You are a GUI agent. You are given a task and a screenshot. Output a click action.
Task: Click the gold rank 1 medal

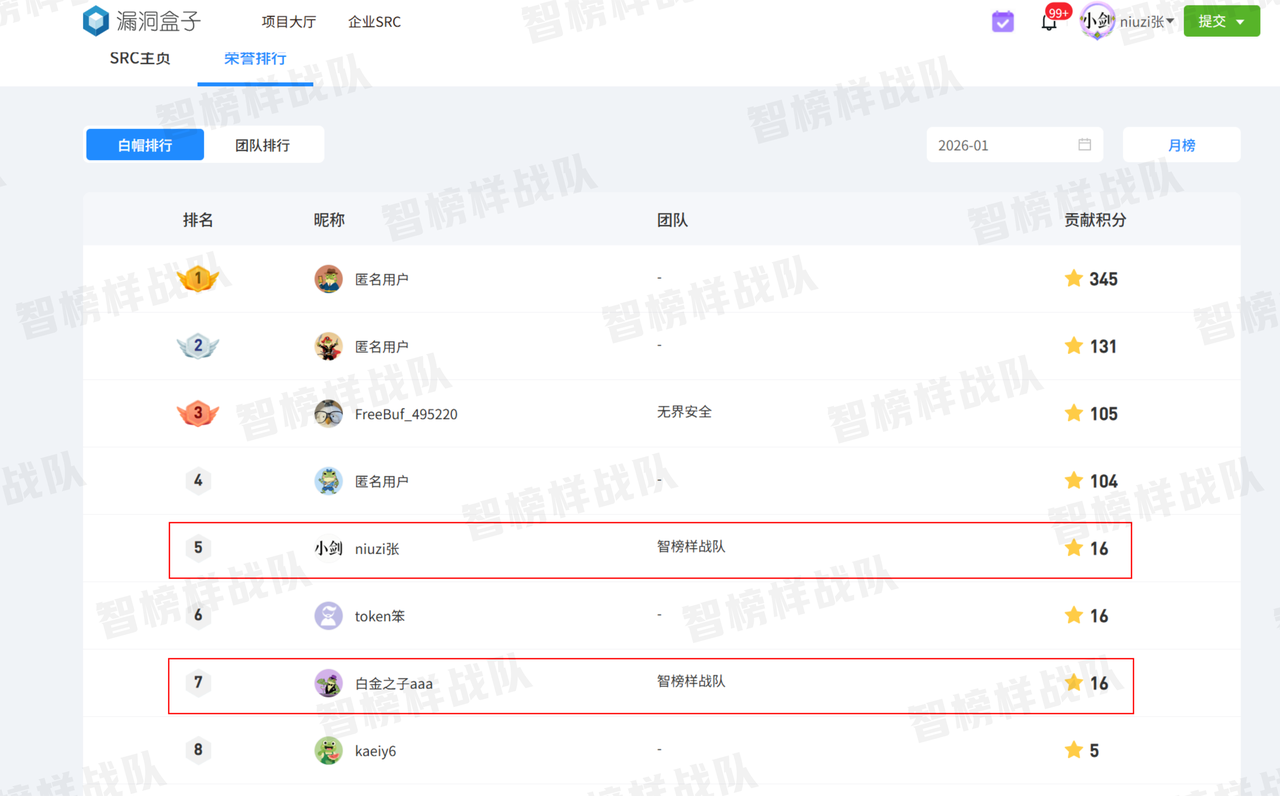[198, 279]
